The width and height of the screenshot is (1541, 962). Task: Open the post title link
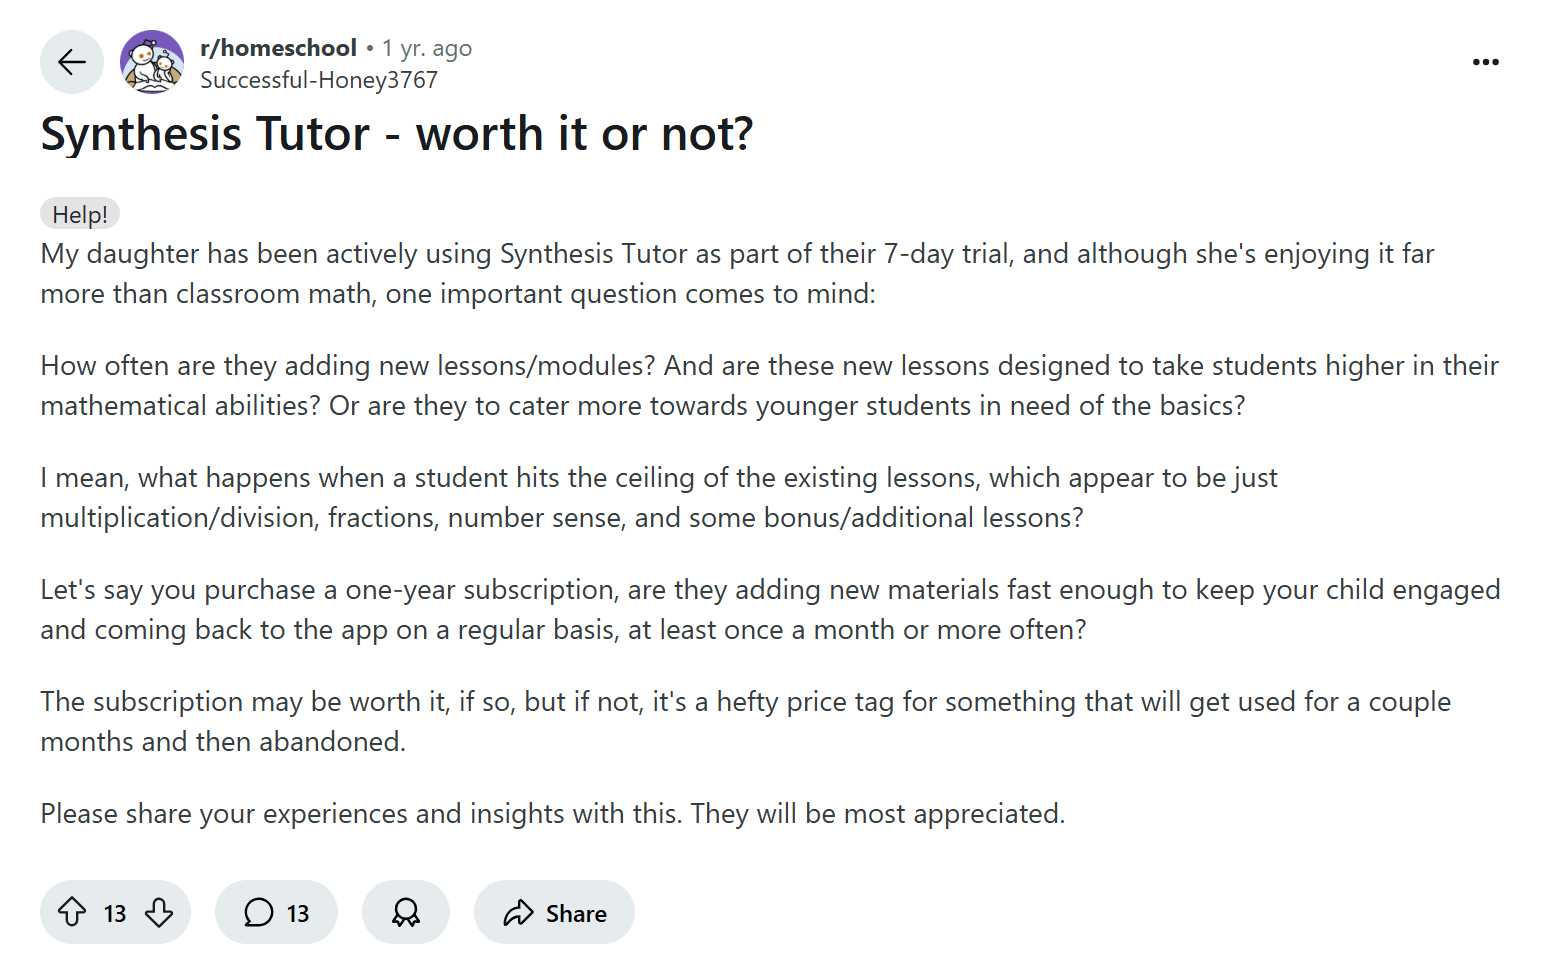[x=397, y=133]
